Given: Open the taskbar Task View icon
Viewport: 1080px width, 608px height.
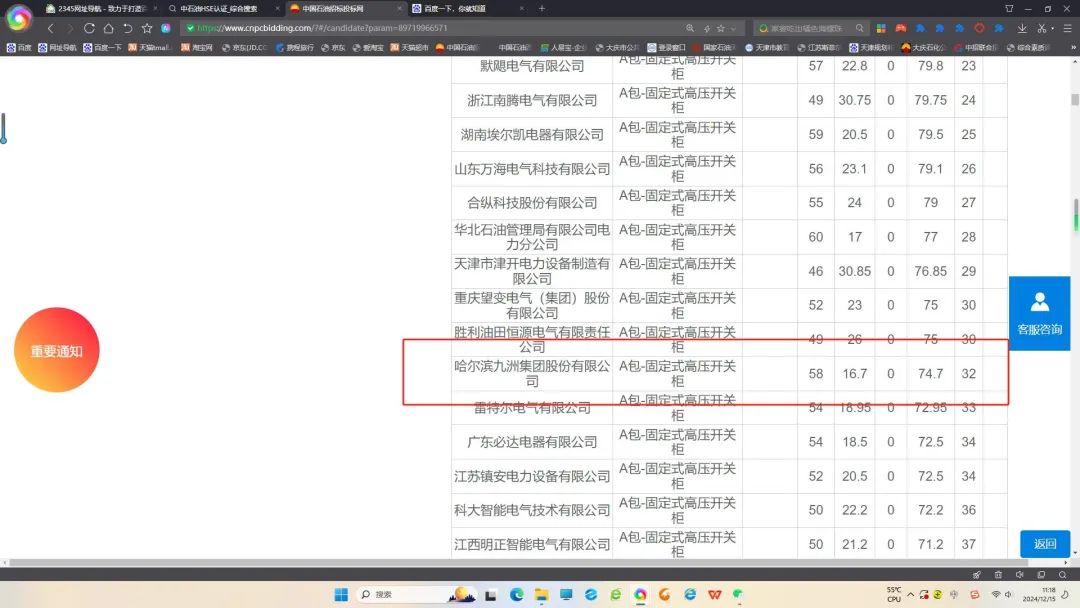Looking at the screenshot, I should point(490,595).
